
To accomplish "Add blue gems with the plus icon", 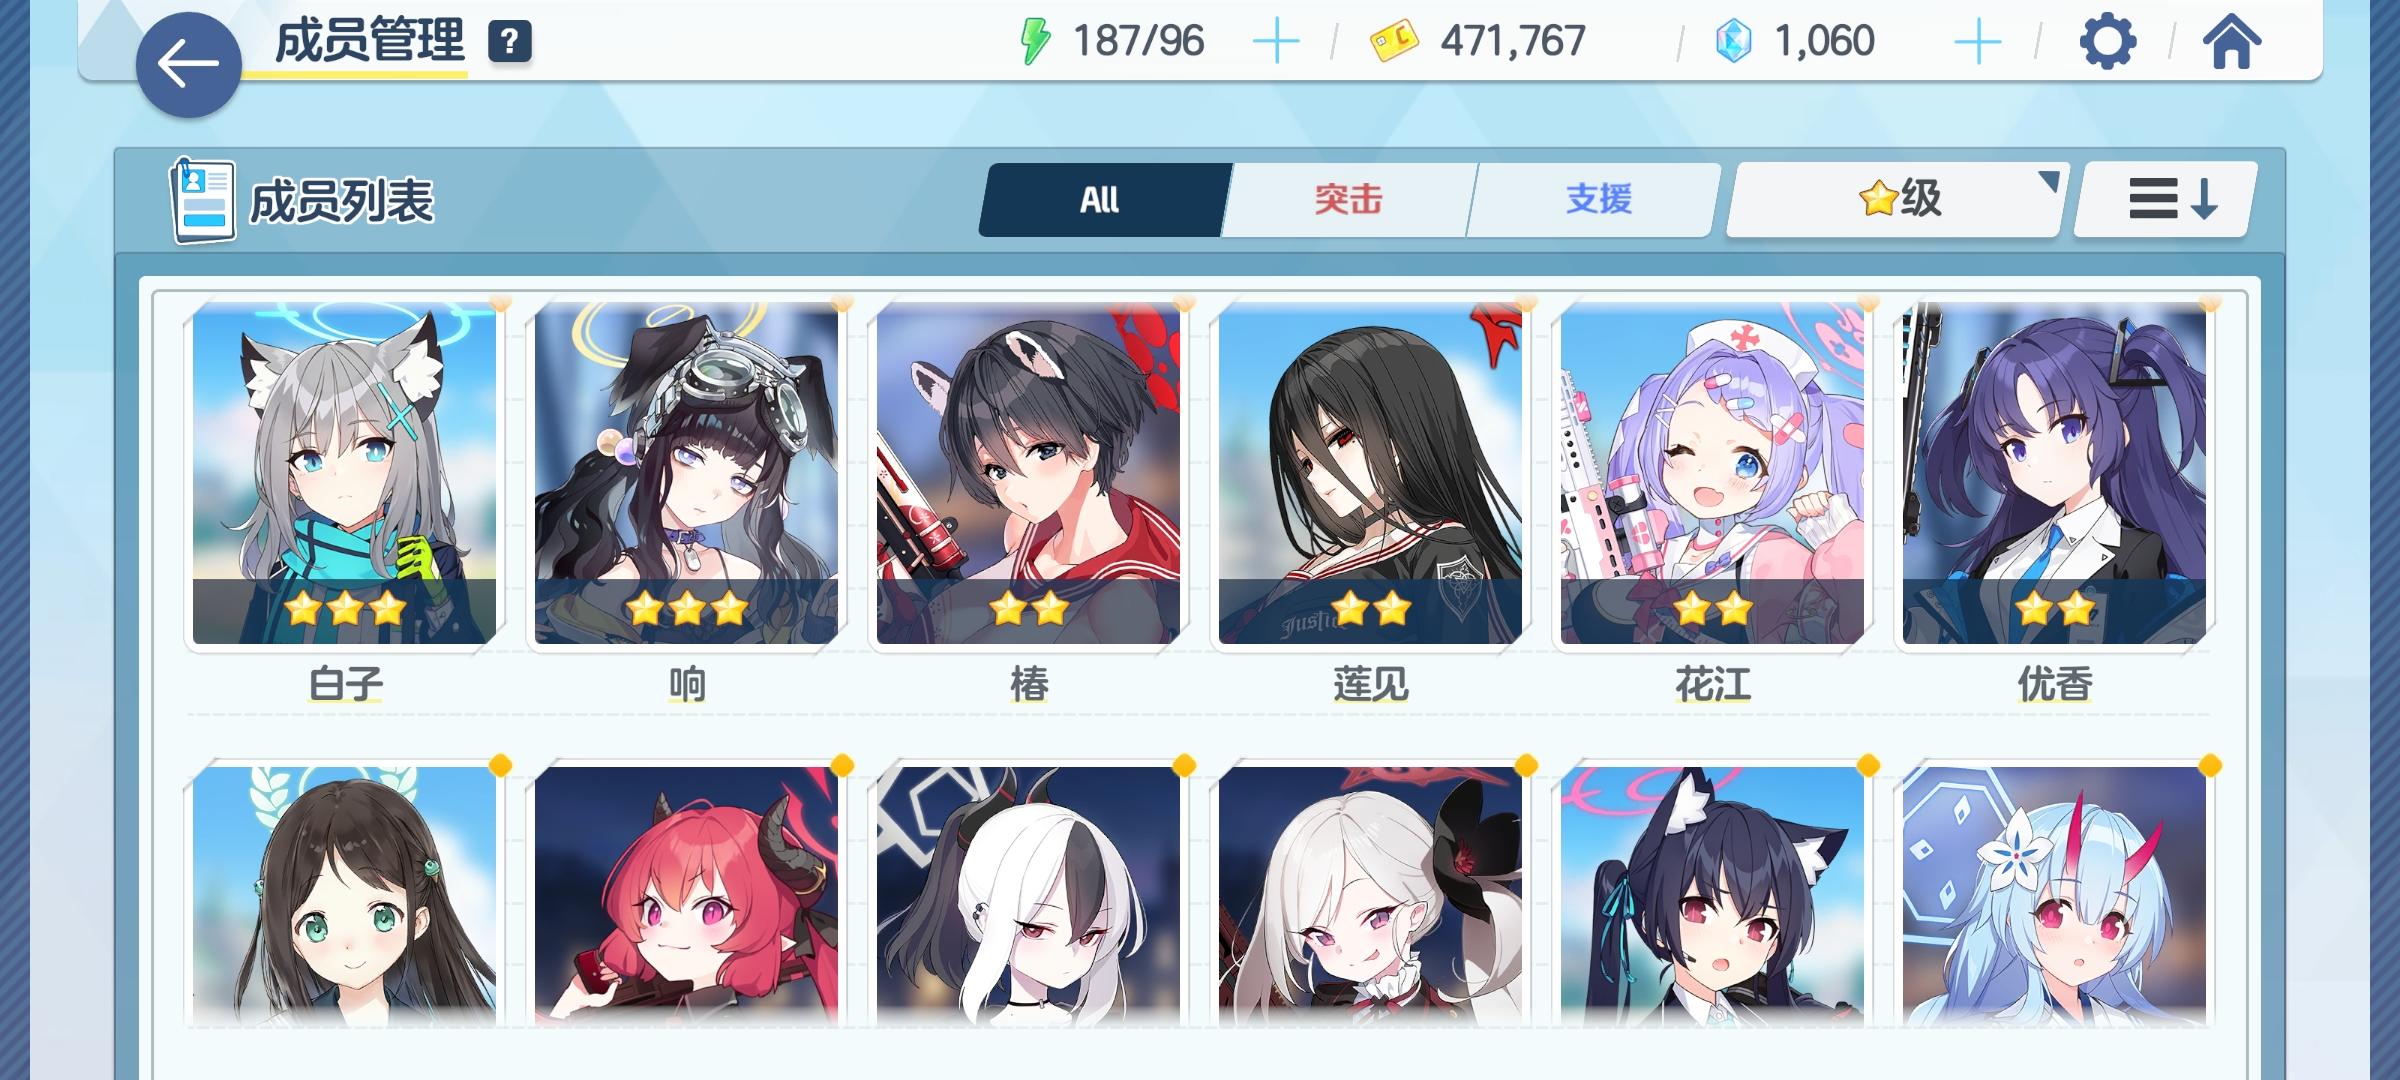I will pos(1977,42).
